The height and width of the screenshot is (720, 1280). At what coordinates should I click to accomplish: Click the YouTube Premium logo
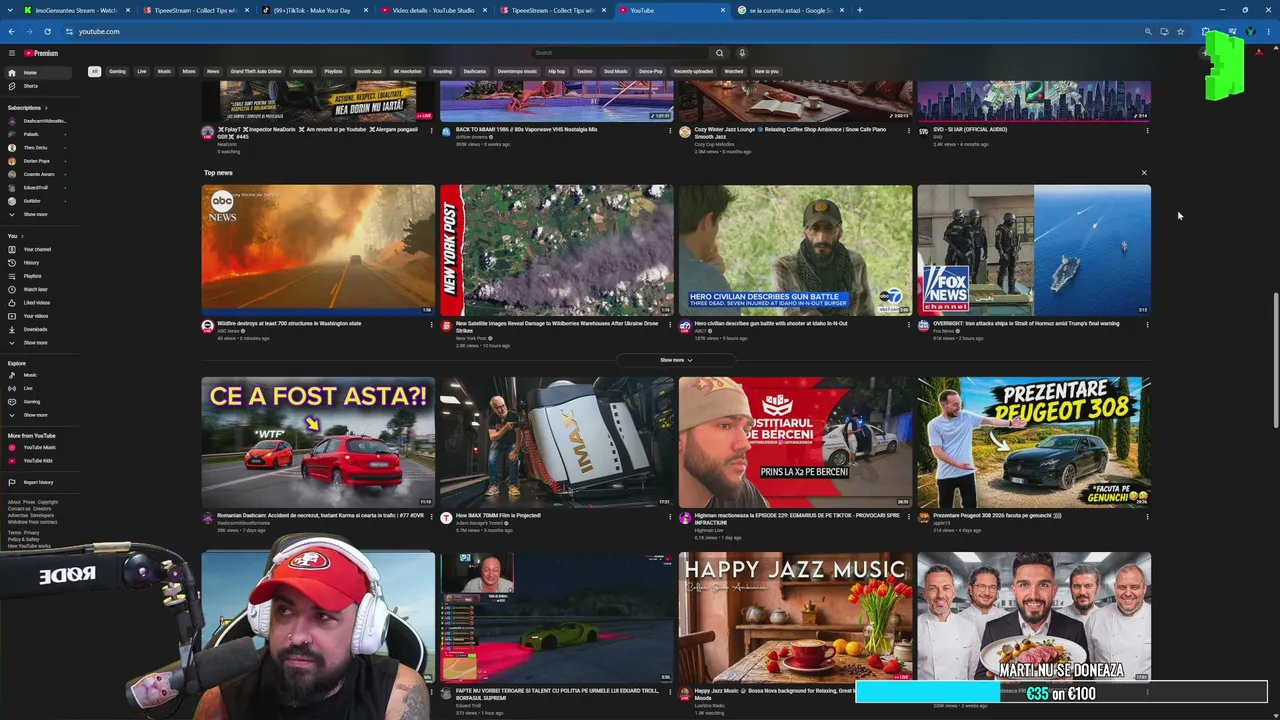coord(41,53)
